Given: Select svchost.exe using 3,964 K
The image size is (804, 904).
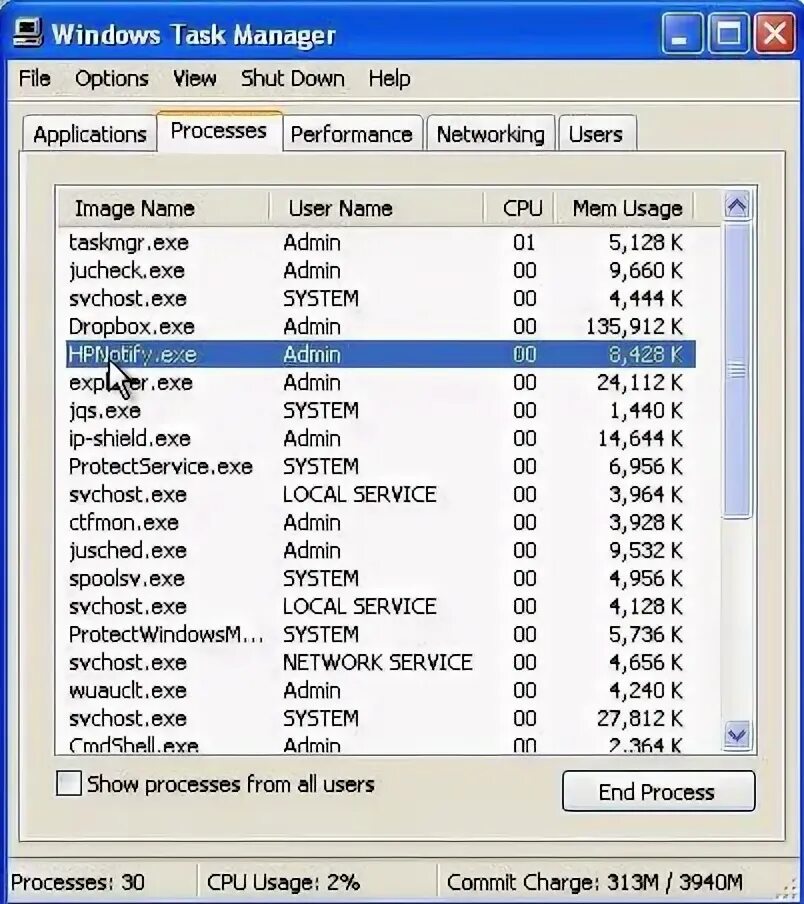Looking at the screenshot, I should (380, 494).
